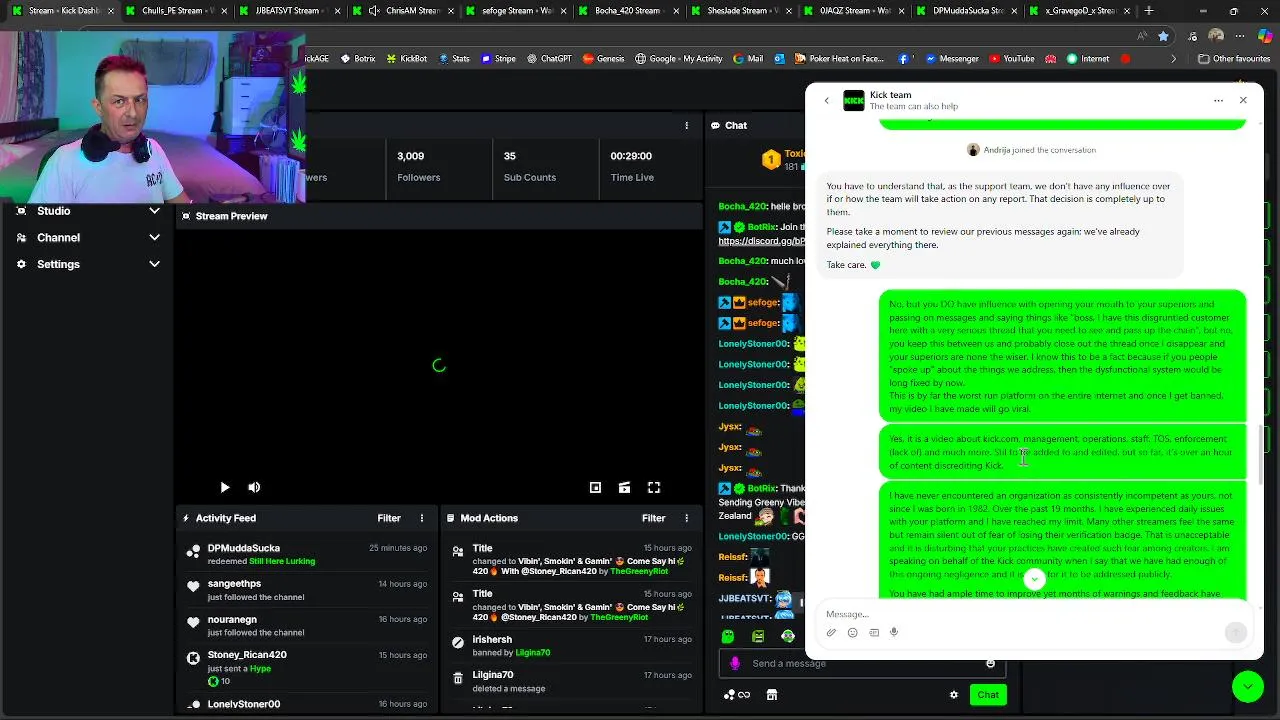Image resolution: width=1280 pixels, height=720 pixels.
Task: Click Hype link in Stoney_Rican420 activity
Action: coord(260,668)
